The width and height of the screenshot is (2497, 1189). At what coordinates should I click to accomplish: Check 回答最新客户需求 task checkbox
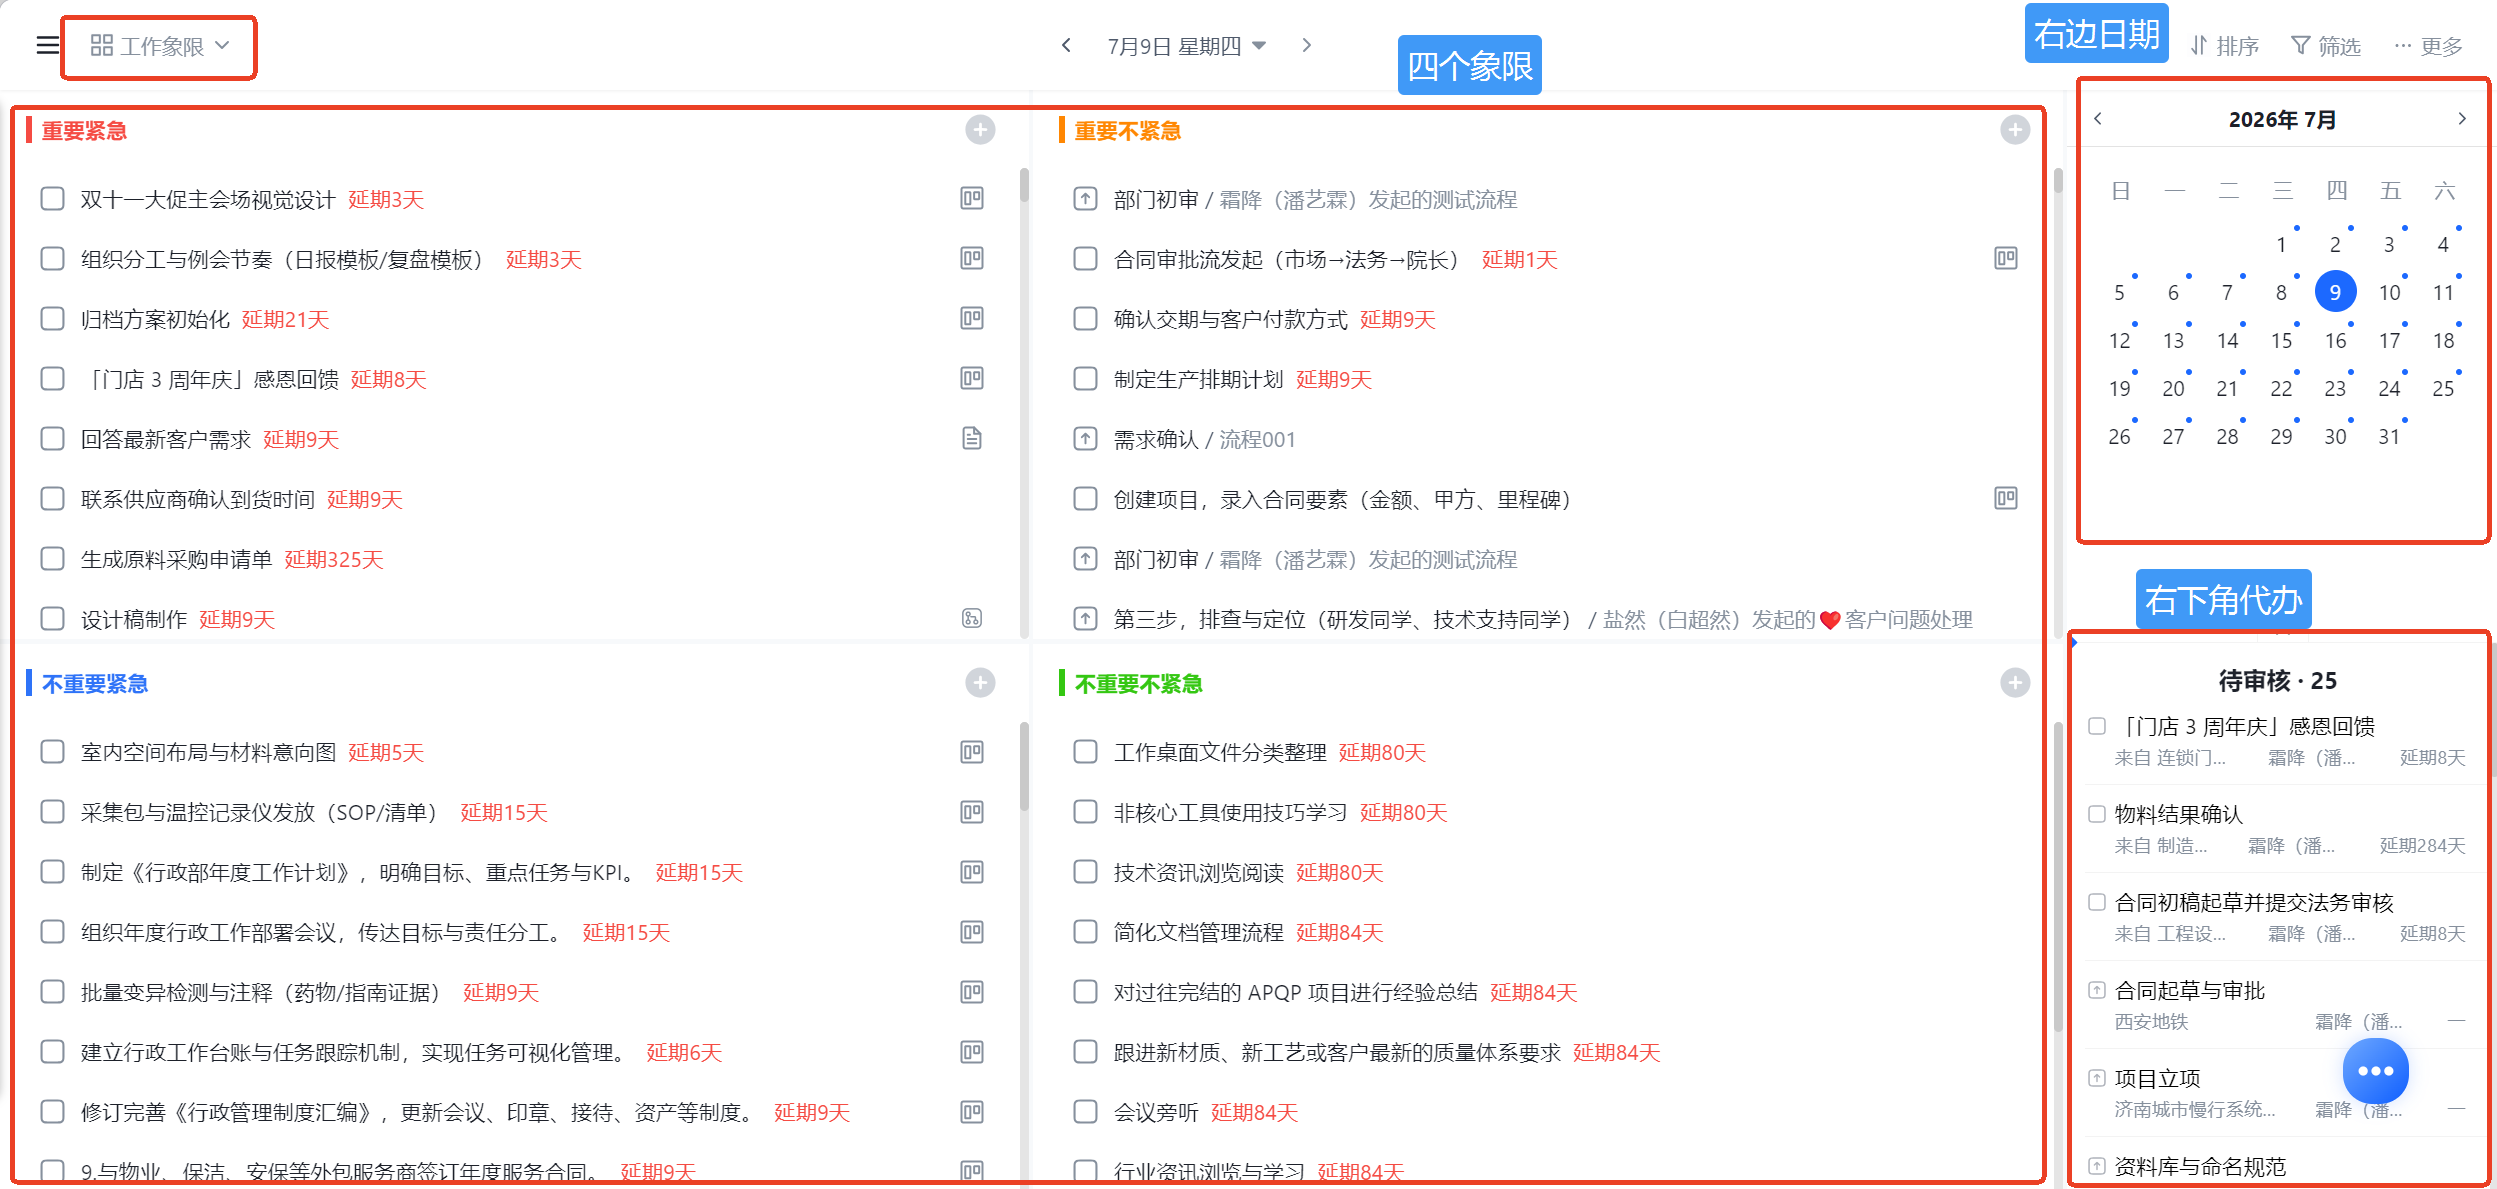pyautogui.click(x=52, y=439)
